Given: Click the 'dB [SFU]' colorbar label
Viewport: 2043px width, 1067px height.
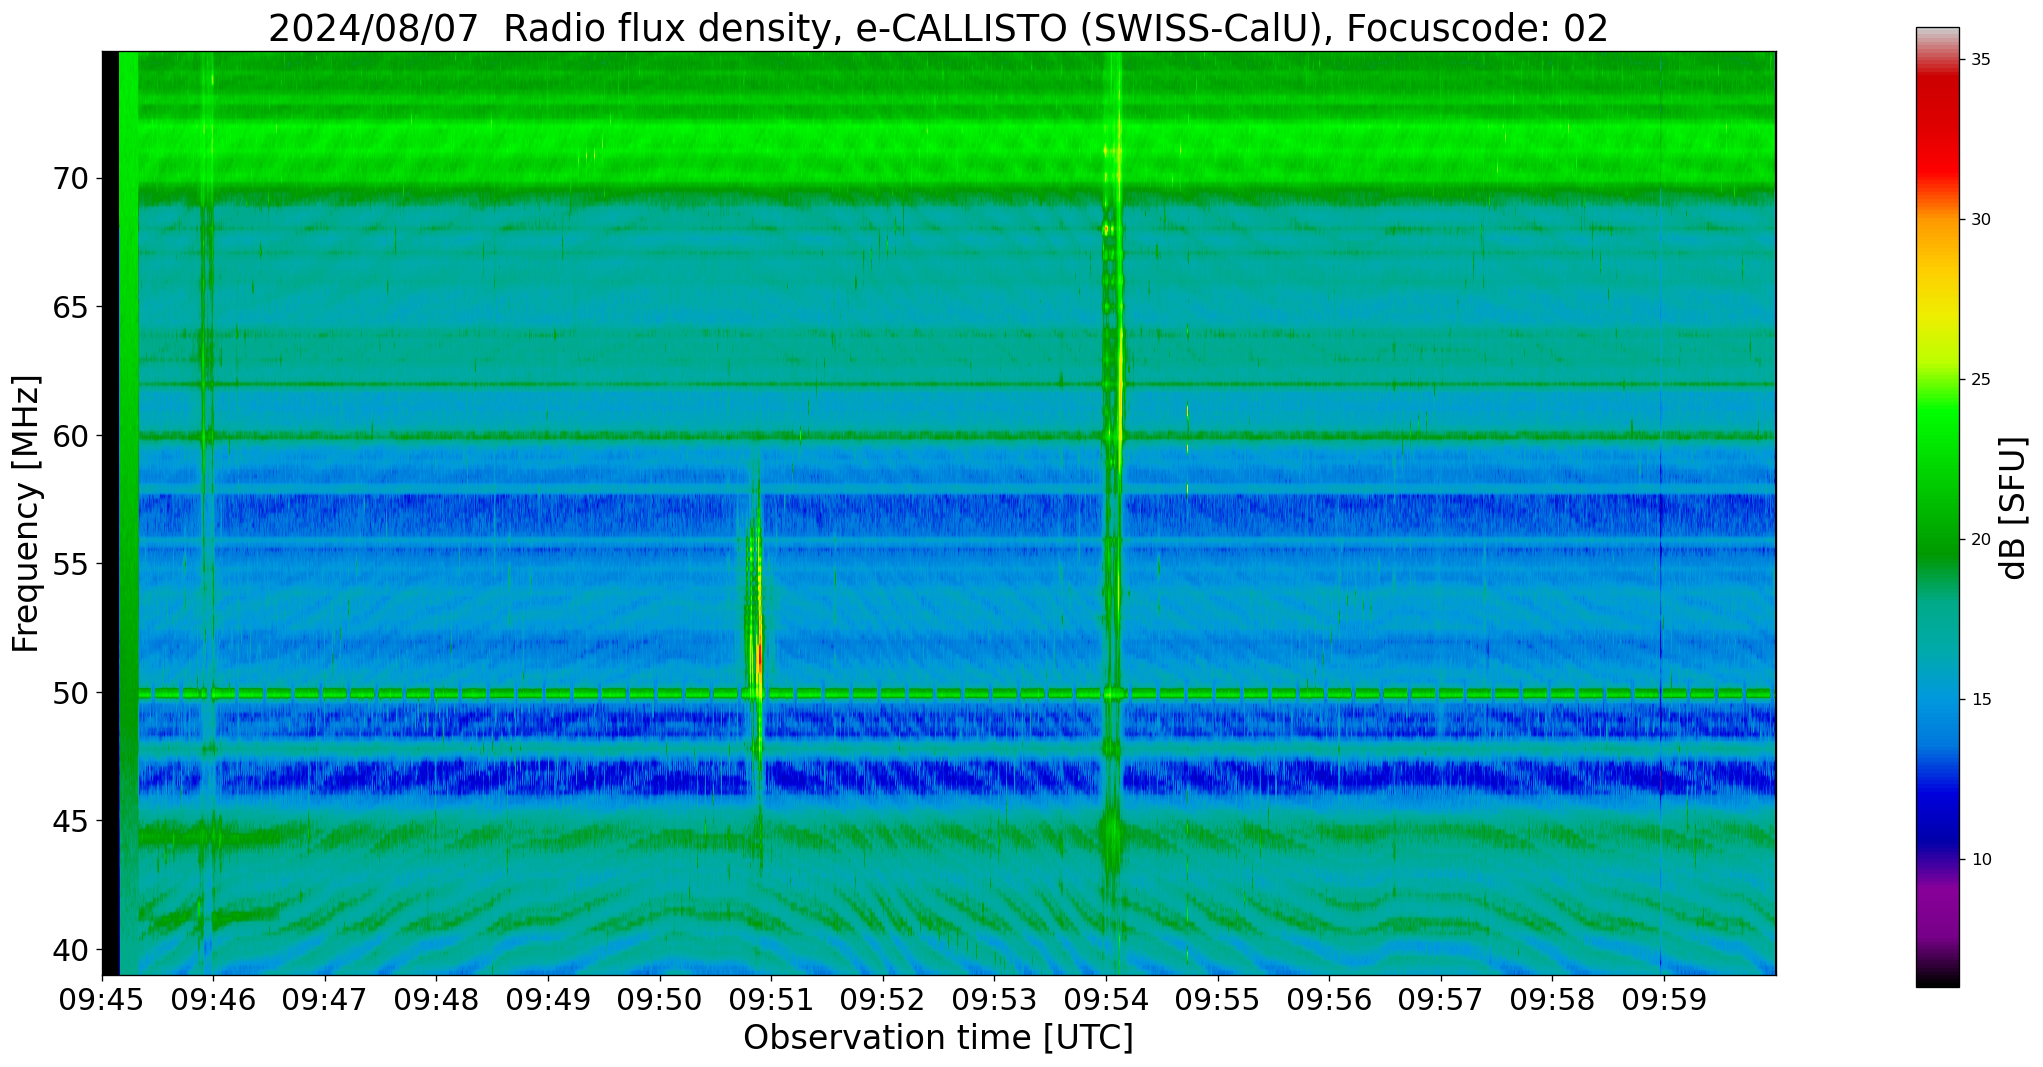Looking at the screenshot, I should [2013, 508].
